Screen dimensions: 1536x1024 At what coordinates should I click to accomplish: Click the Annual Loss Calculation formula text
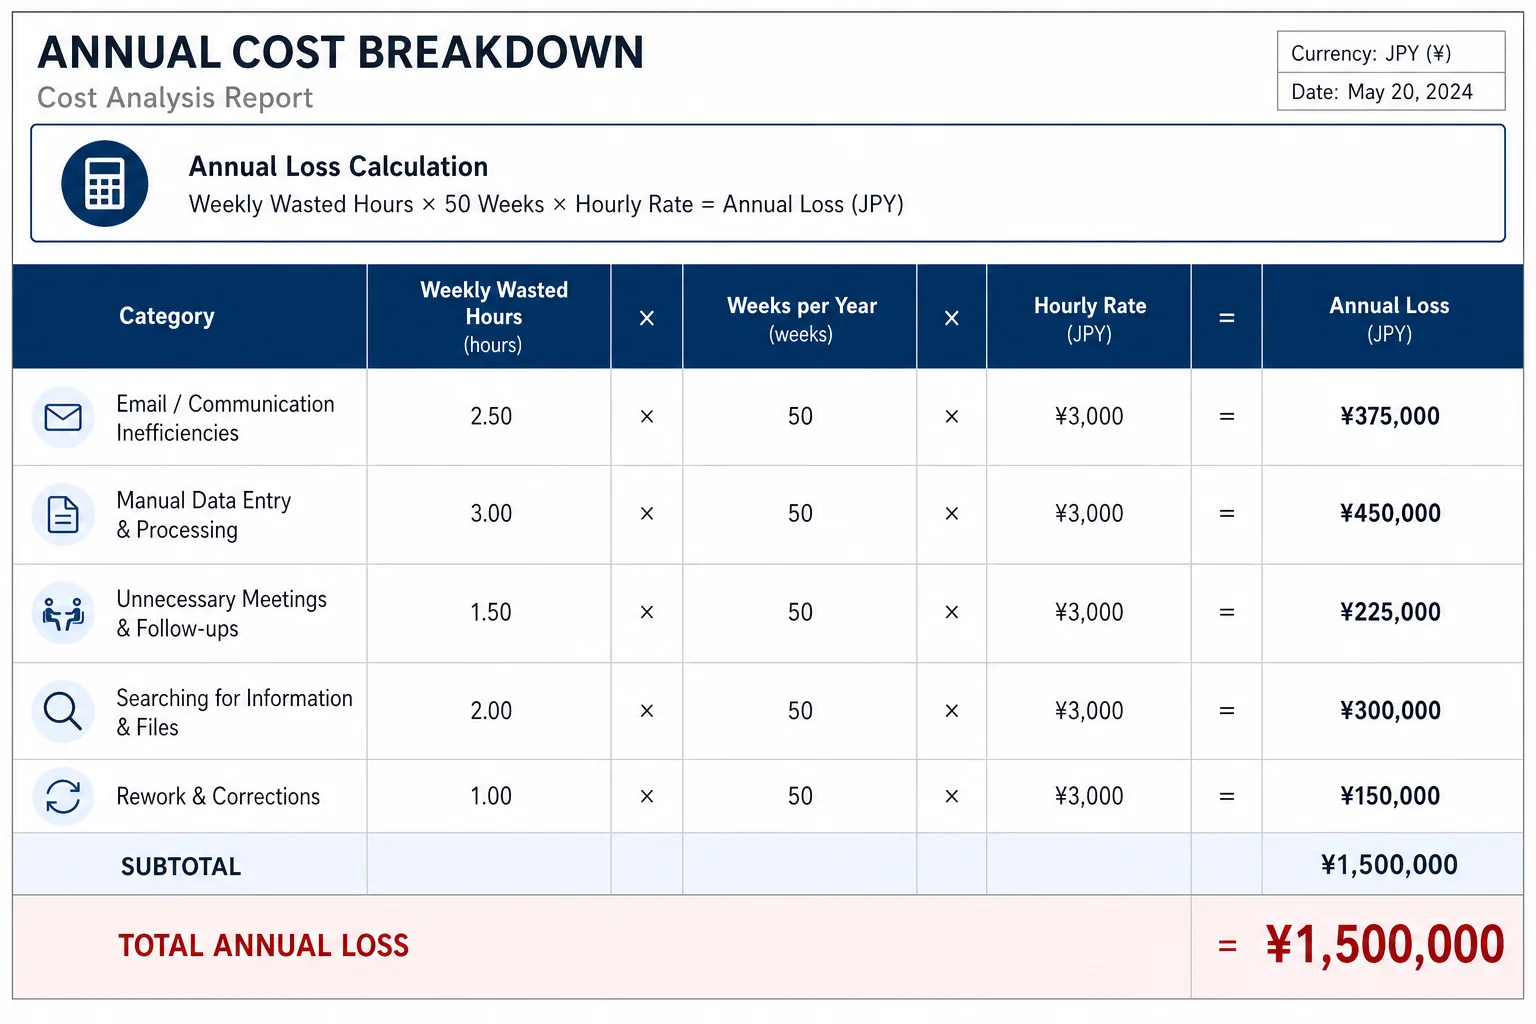pyautogui.click(x=546, y=204)
